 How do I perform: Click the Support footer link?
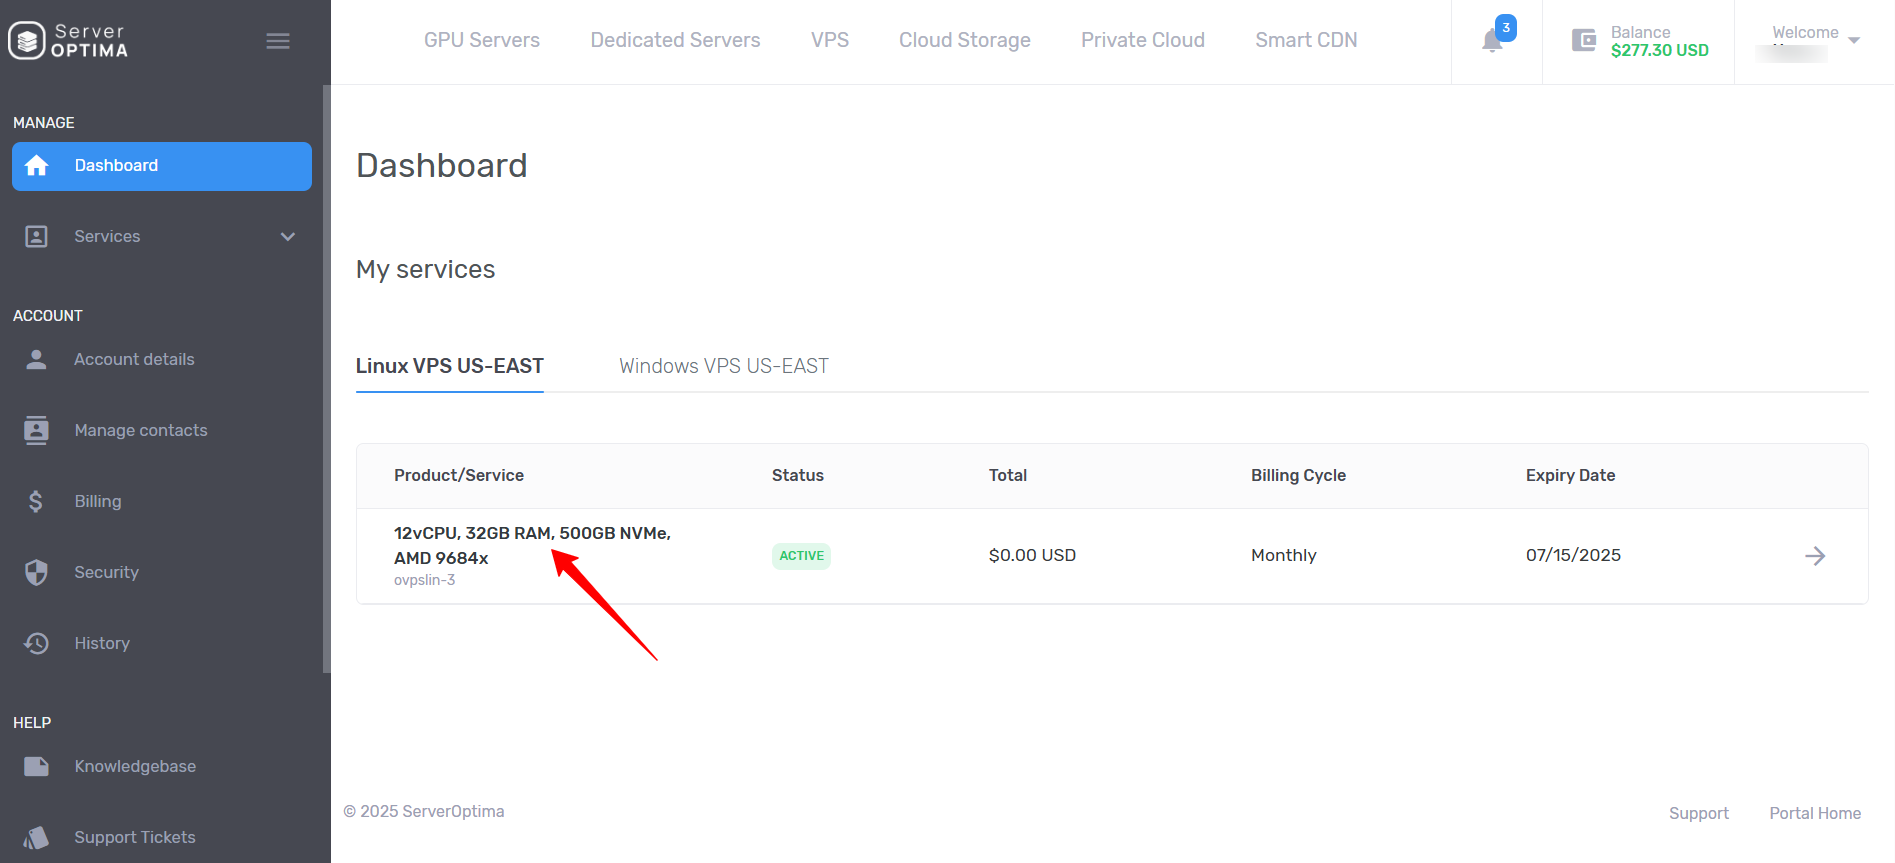[x=1699, y=813]
